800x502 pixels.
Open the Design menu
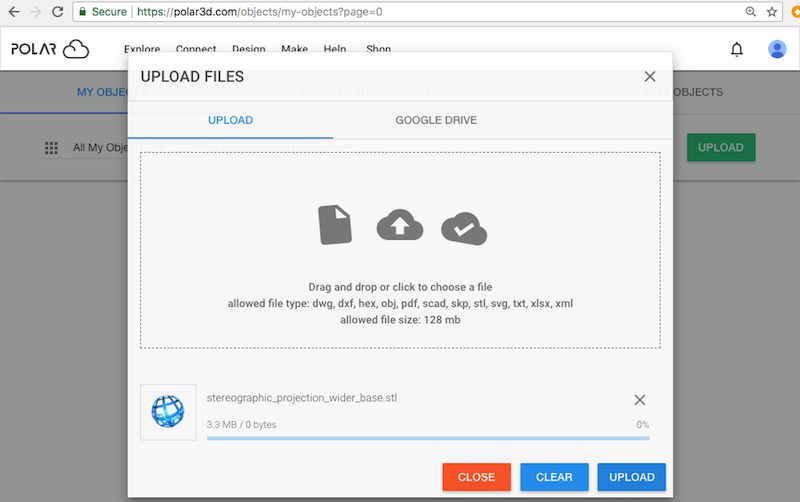[x=248, y=49]
